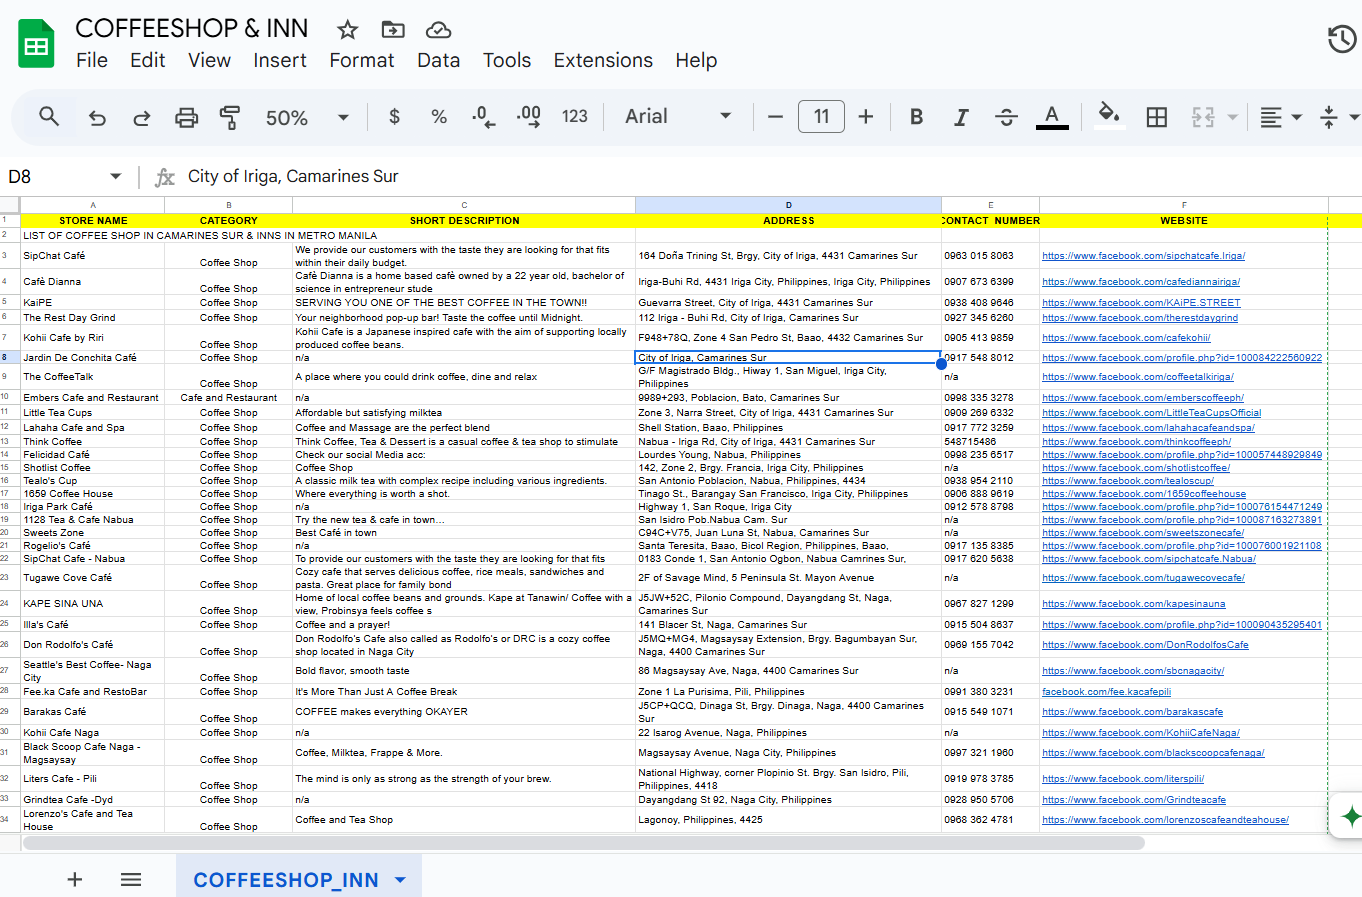
Task: Click the horizontal scrollbar
Action: coord(583,843)
